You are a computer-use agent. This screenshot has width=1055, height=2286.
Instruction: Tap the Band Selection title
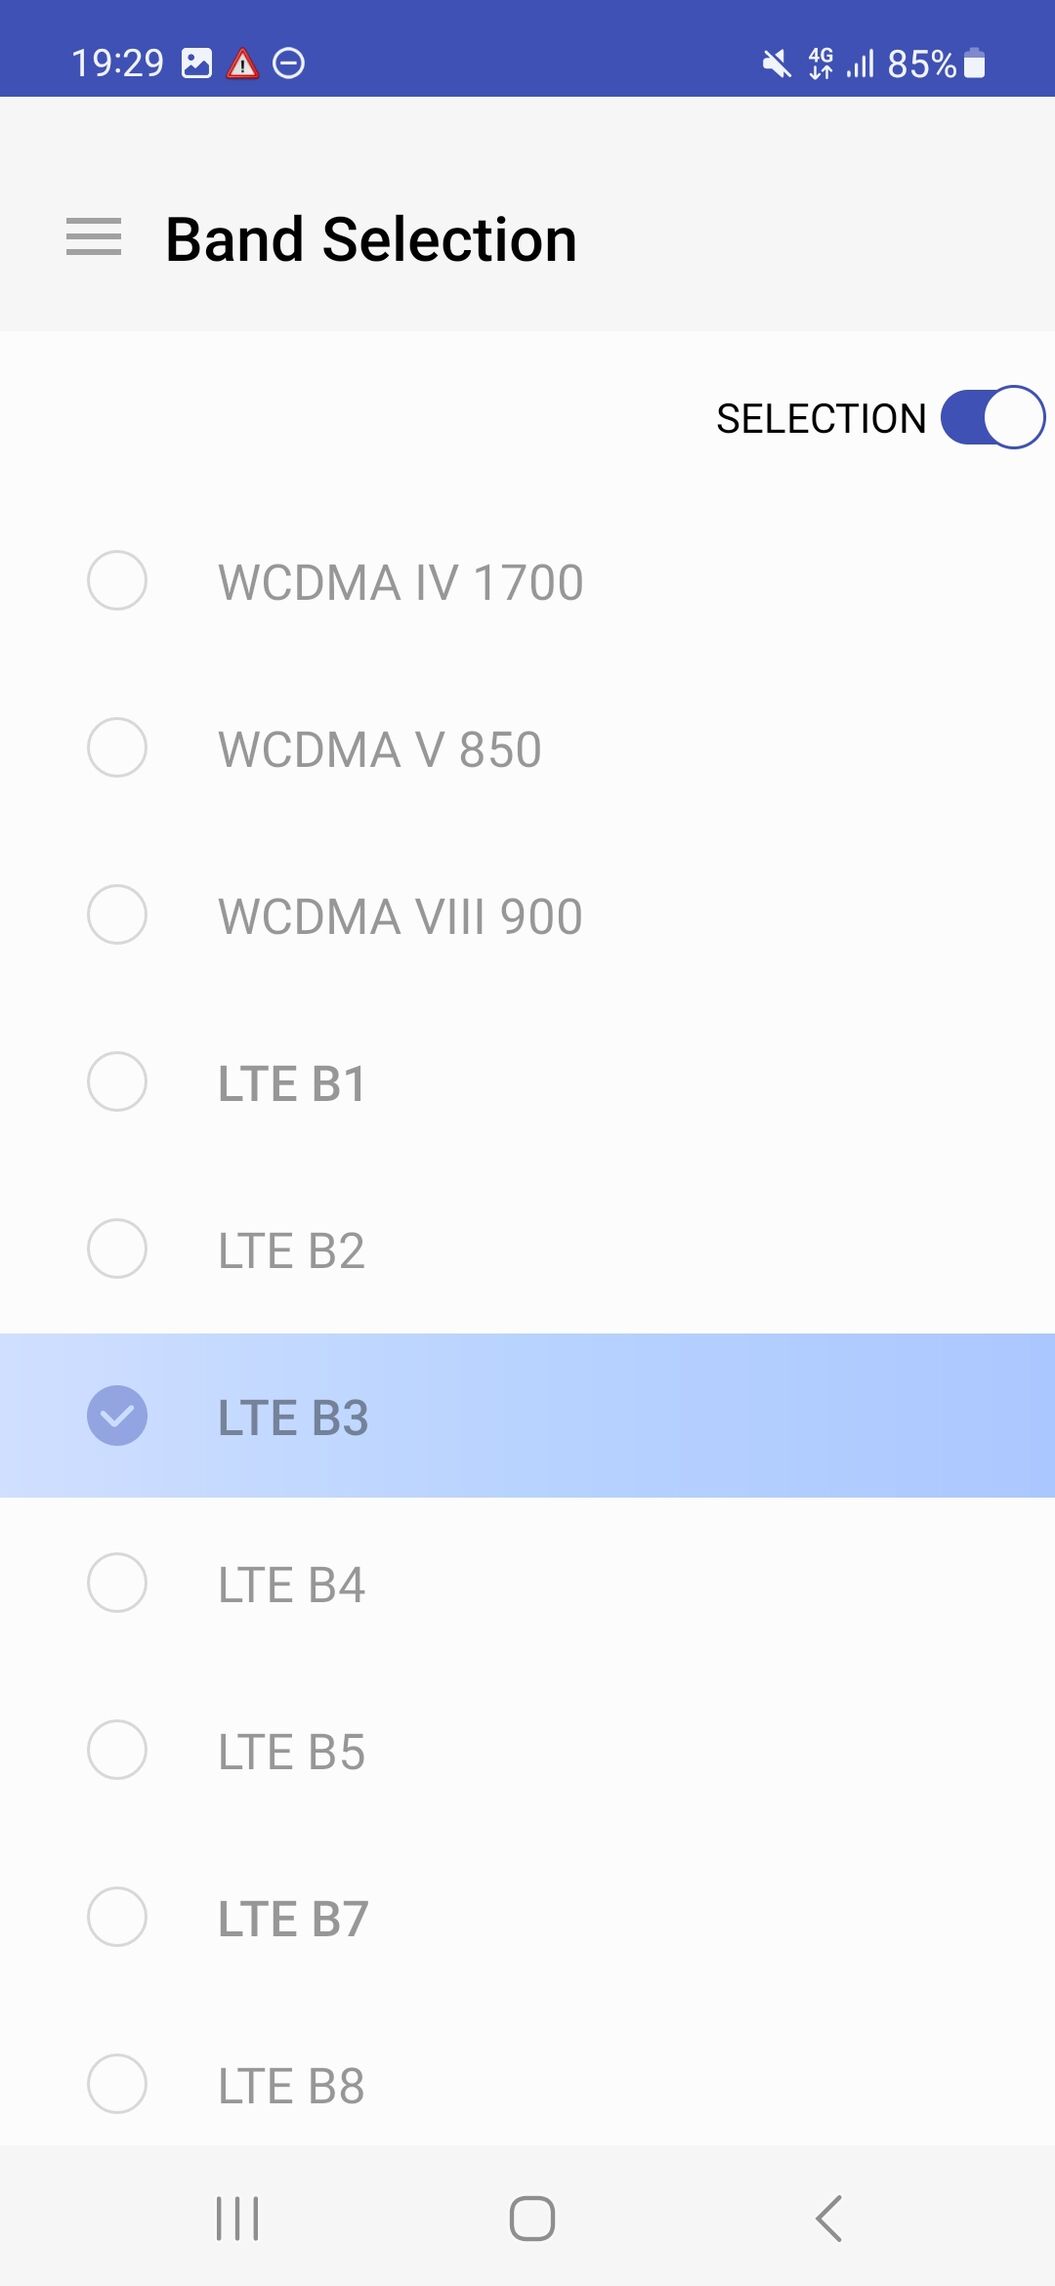pyautogui.click(x=371, y=239)
